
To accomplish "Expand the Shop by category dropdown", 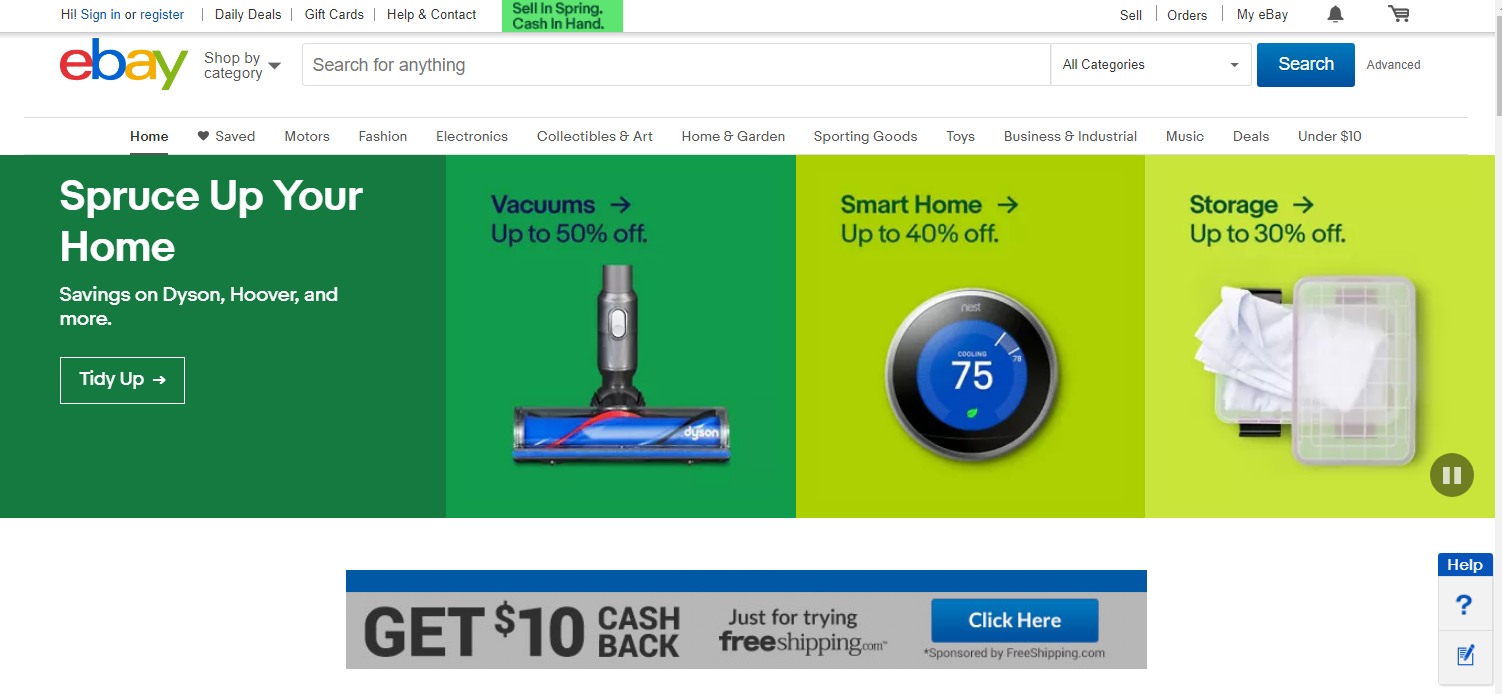I will tap(242, 65).
